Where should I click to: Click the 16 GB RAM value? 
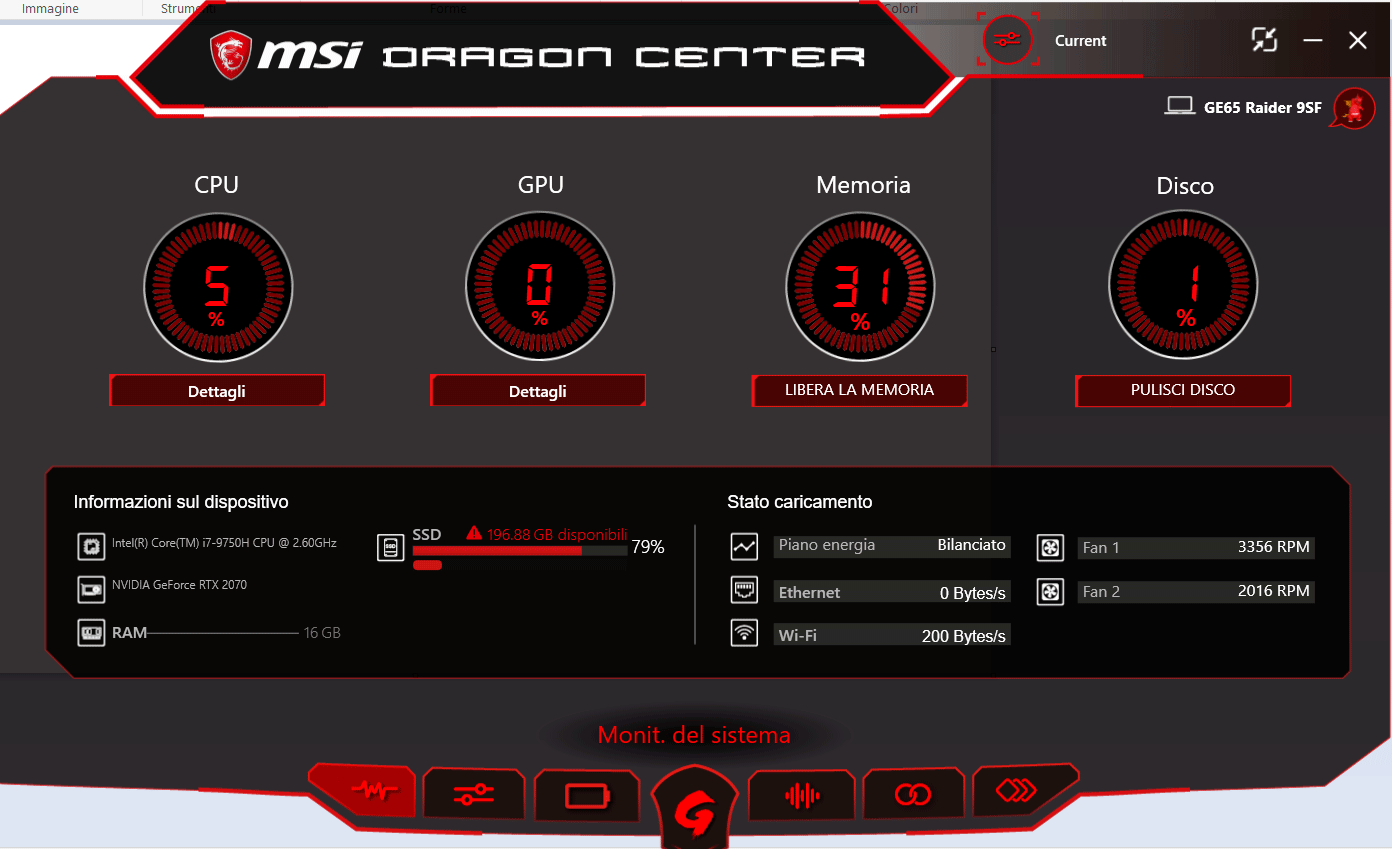tap(322, 633)
